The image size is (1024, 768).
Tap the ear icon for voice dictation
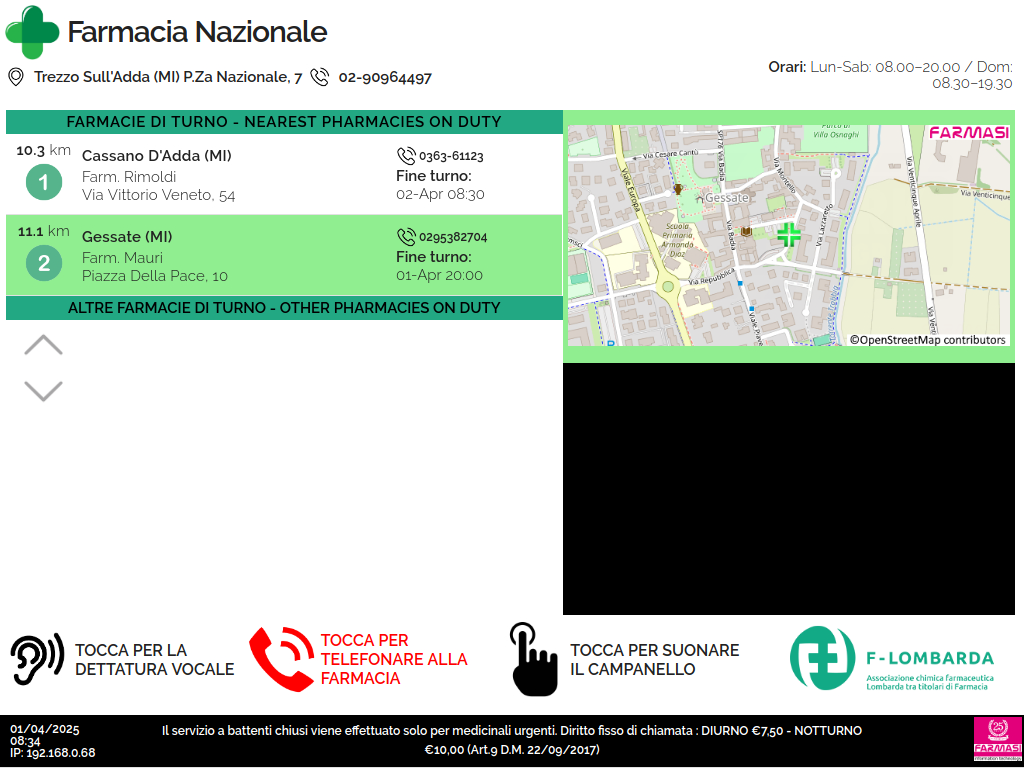pyautogui.click(x=37, y=659)
